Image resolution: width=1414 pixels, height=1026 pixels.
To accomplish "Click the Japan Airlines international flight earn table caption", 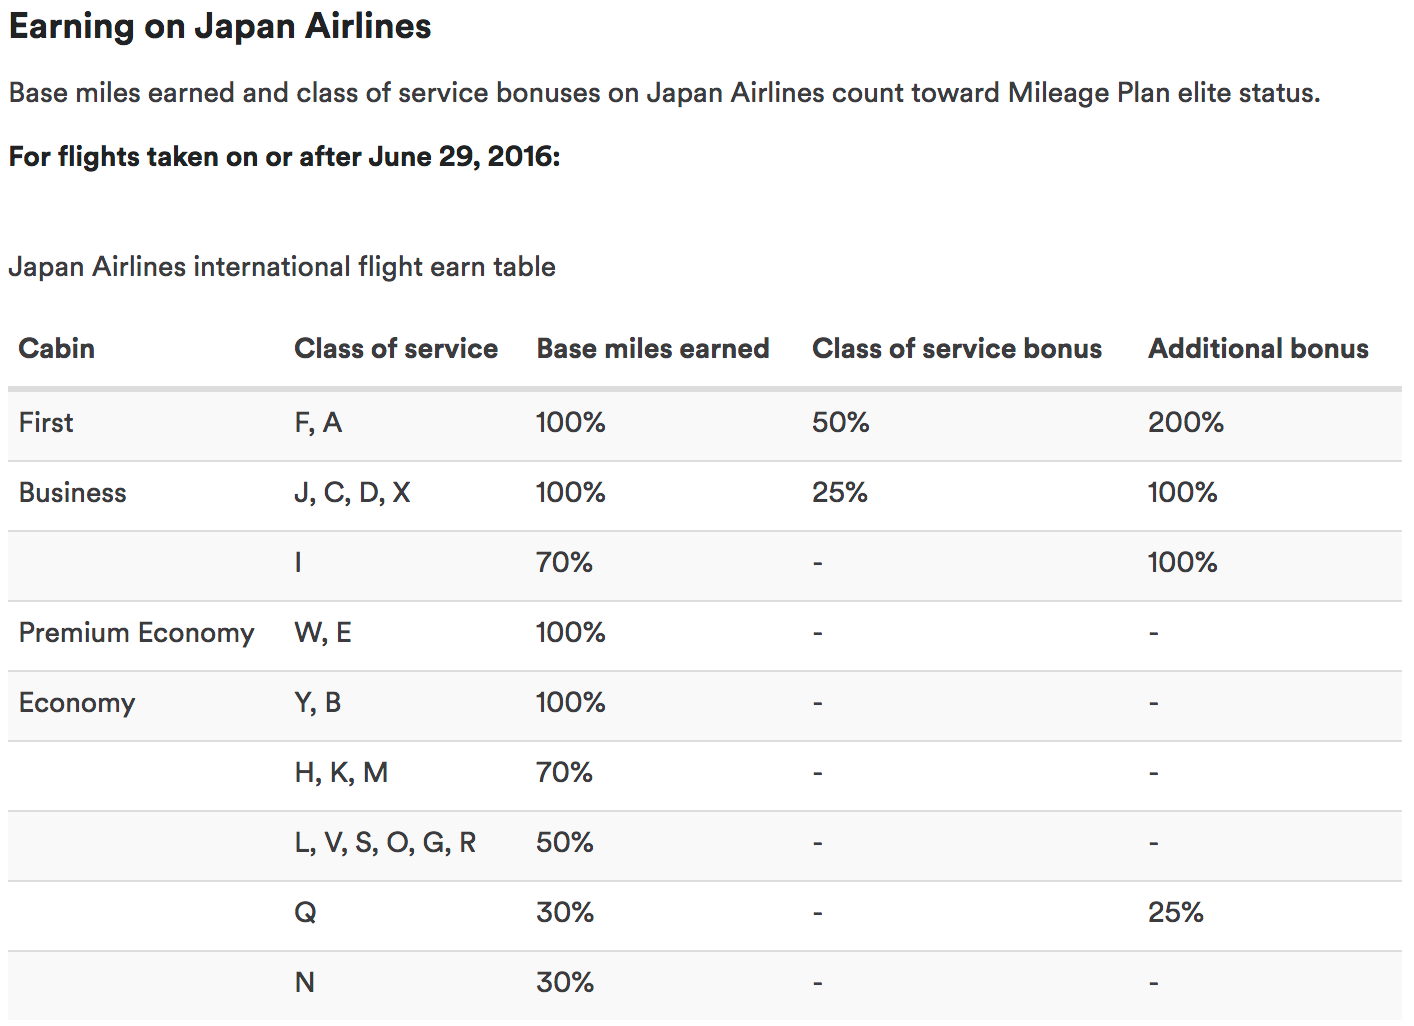I will point(282,267).
